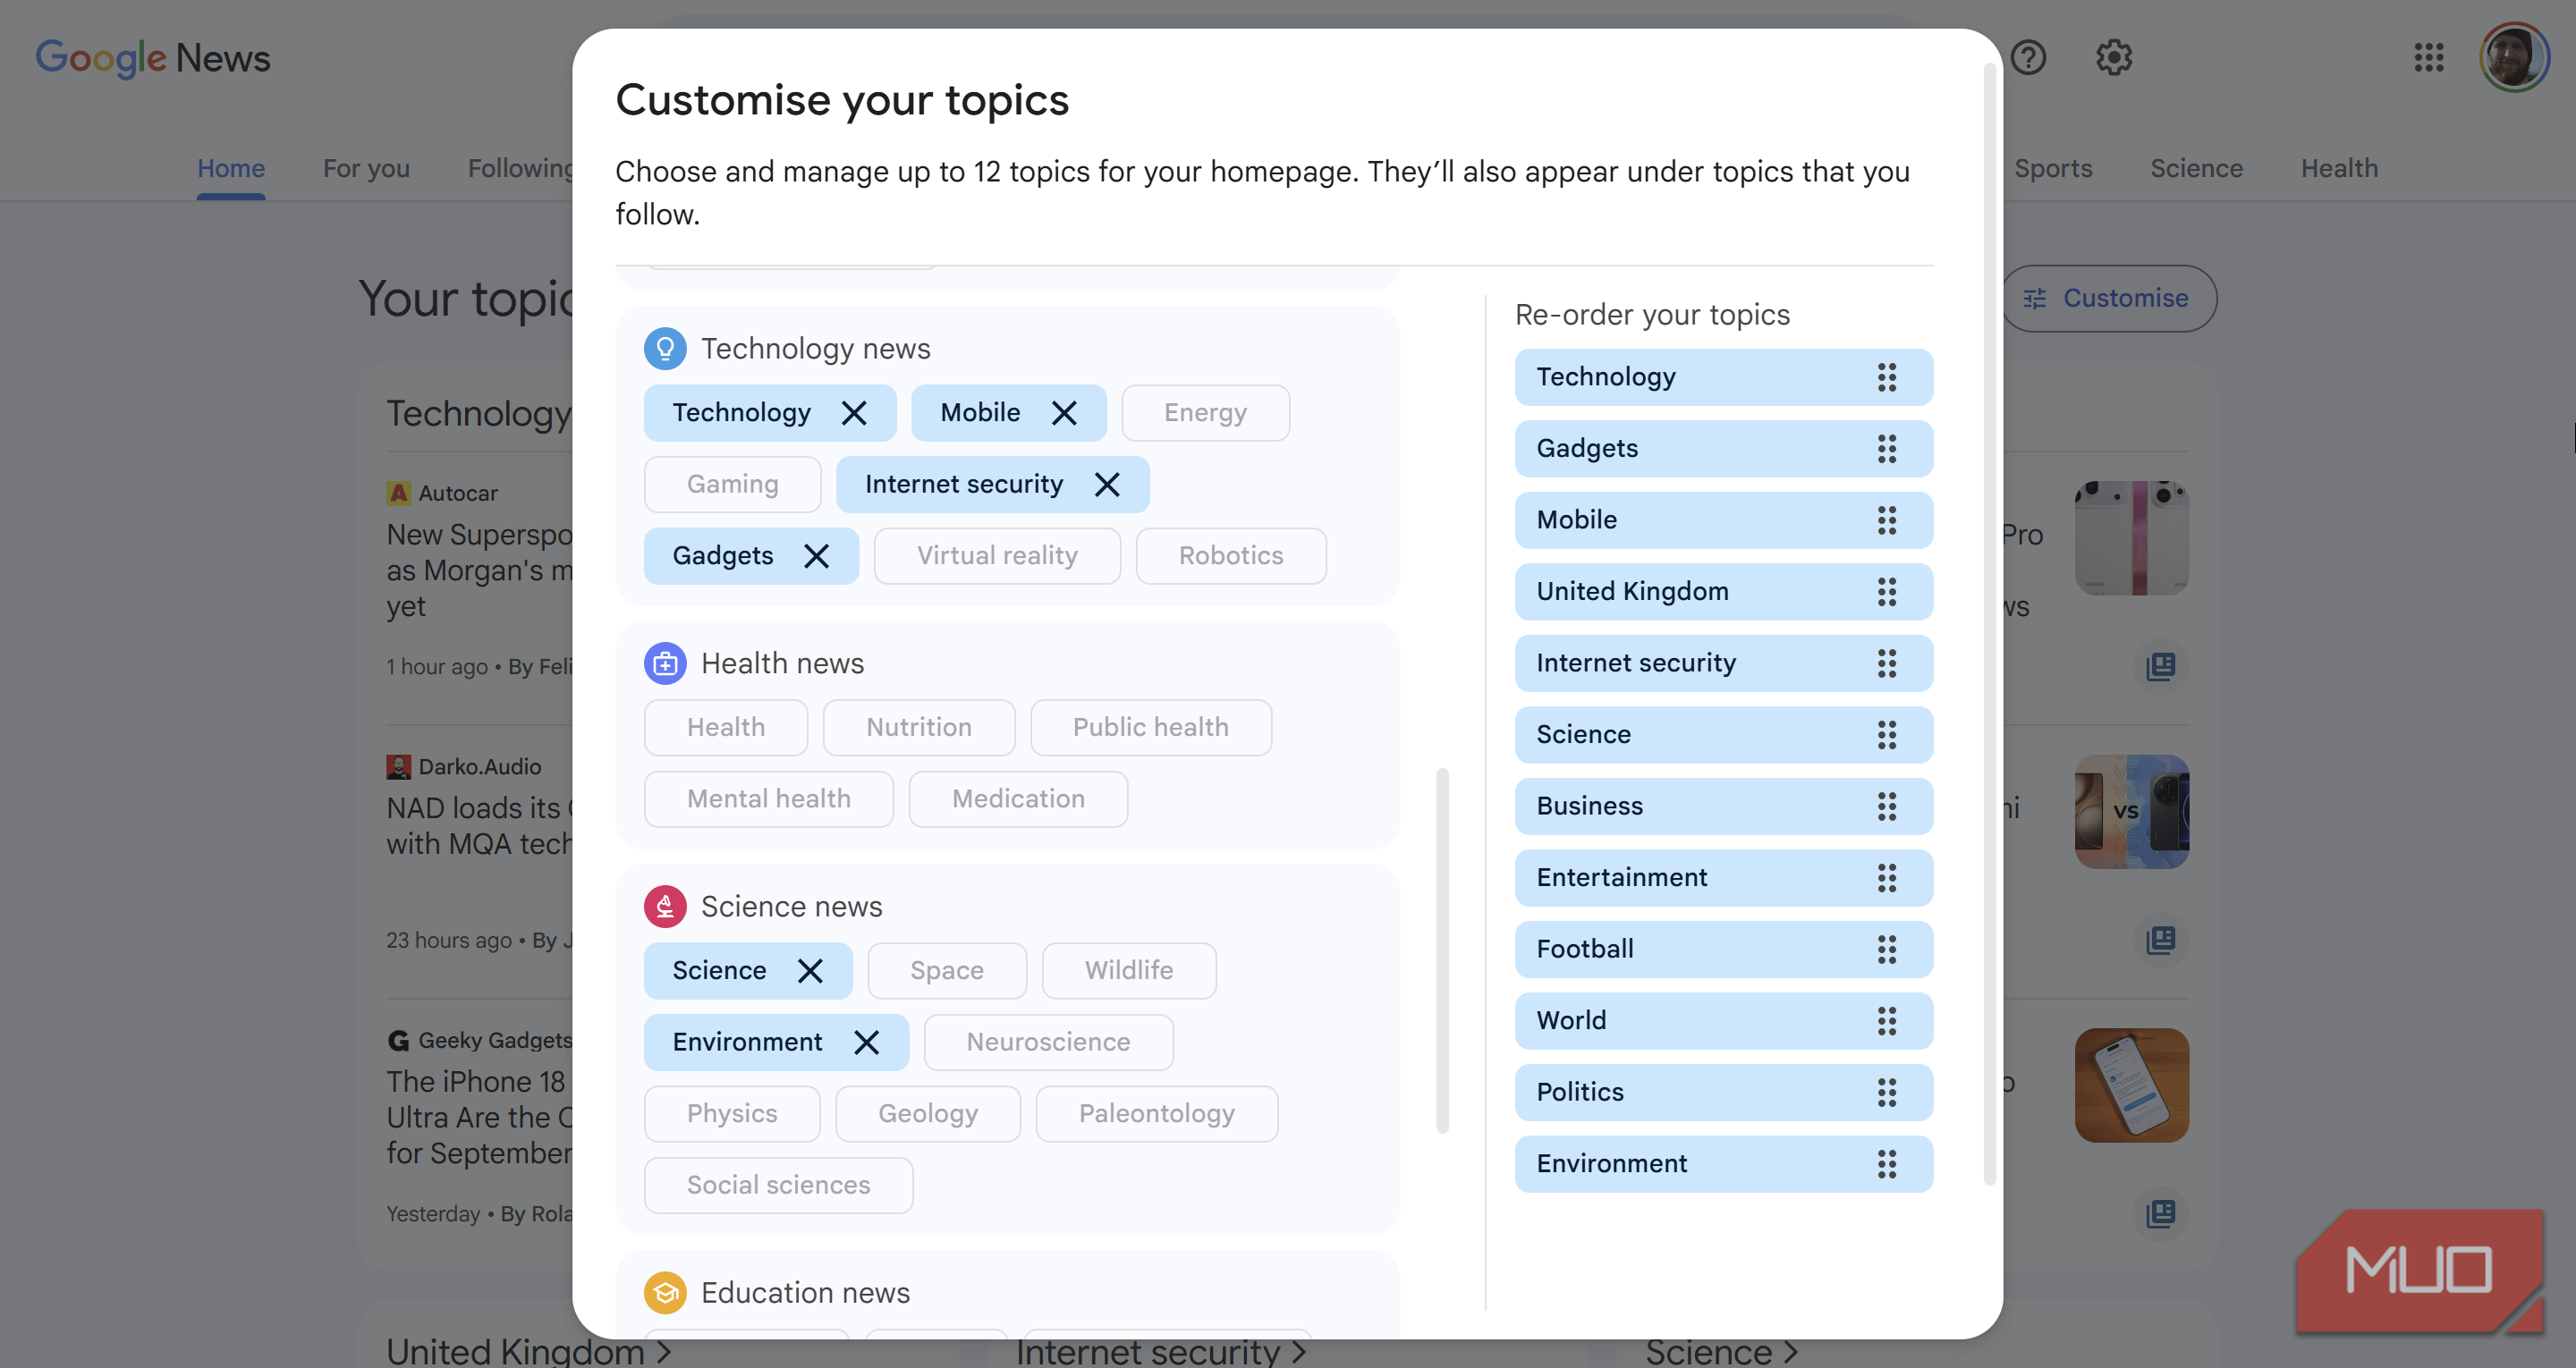Remove Internet security topic via X icon
This screenshot has height=1368, width=2576.
point(1107,485)
